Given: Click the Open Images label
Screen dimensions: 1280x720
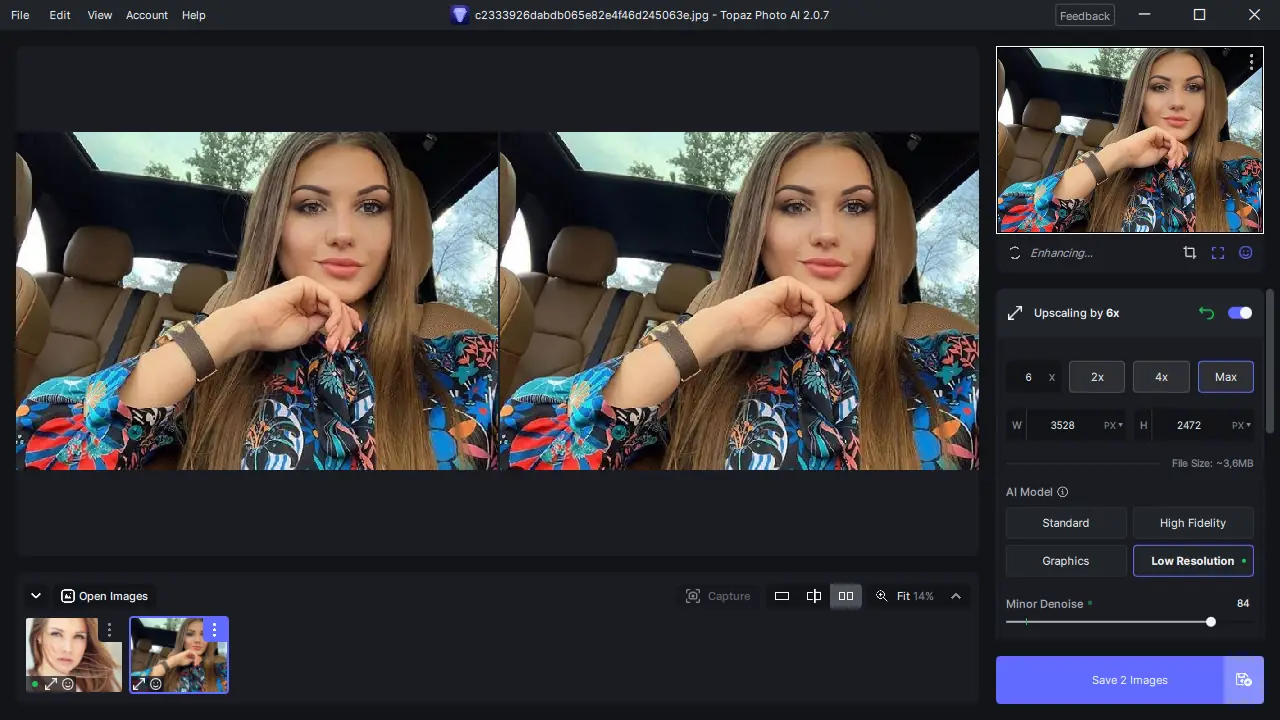Looking at the screenshot, I should point(113,596).
